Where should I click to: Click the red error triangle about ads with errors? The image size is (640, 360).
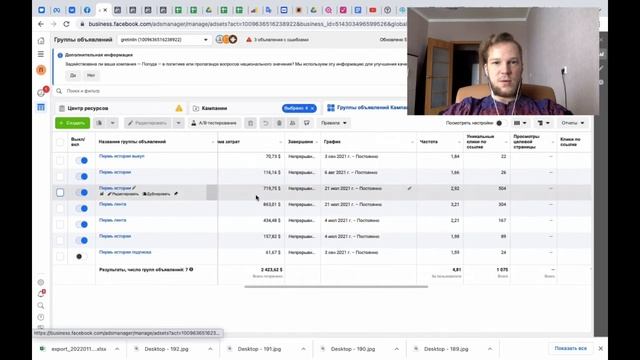click(x=249, y=40)
